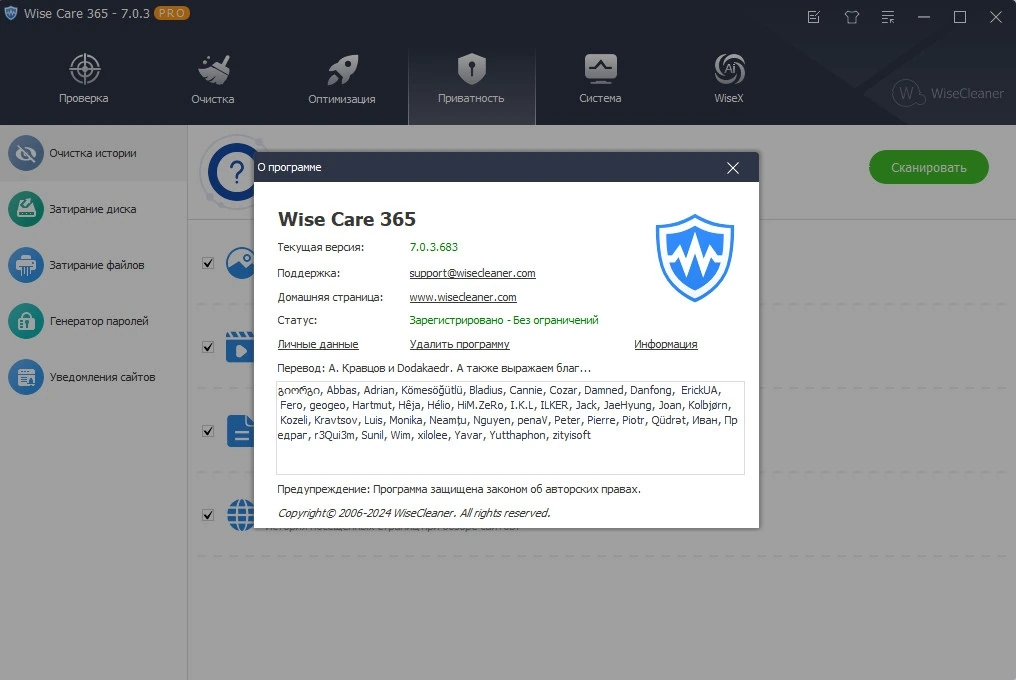Click the translator credits text box
Viewport: 1016px width, 680px height.
pos(510,428)
